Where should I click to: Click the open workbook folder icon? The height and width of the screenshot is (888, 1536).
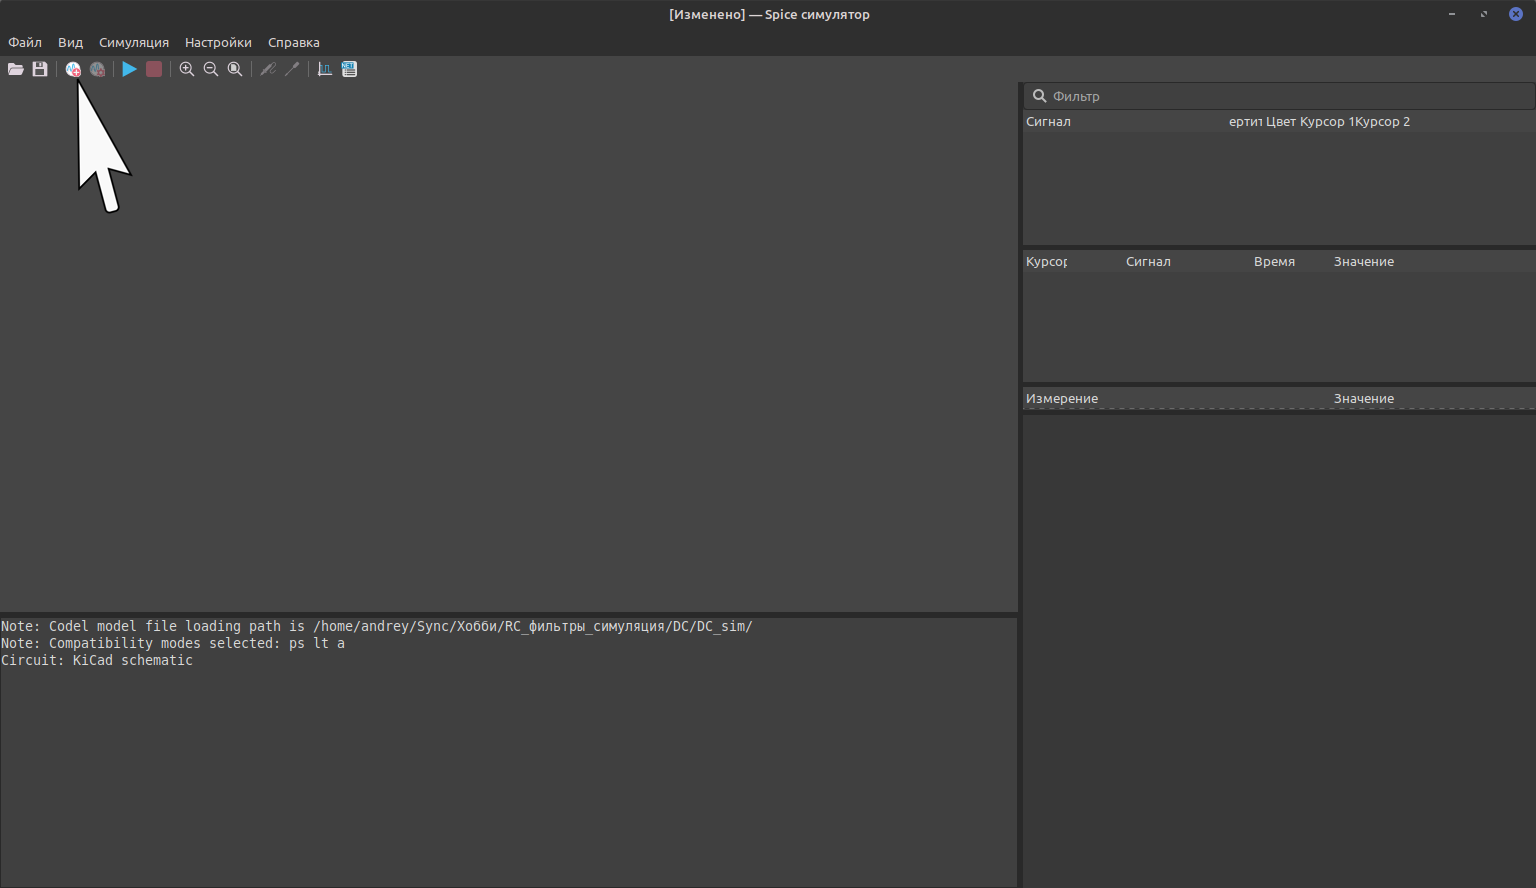[x=16, y=69]
